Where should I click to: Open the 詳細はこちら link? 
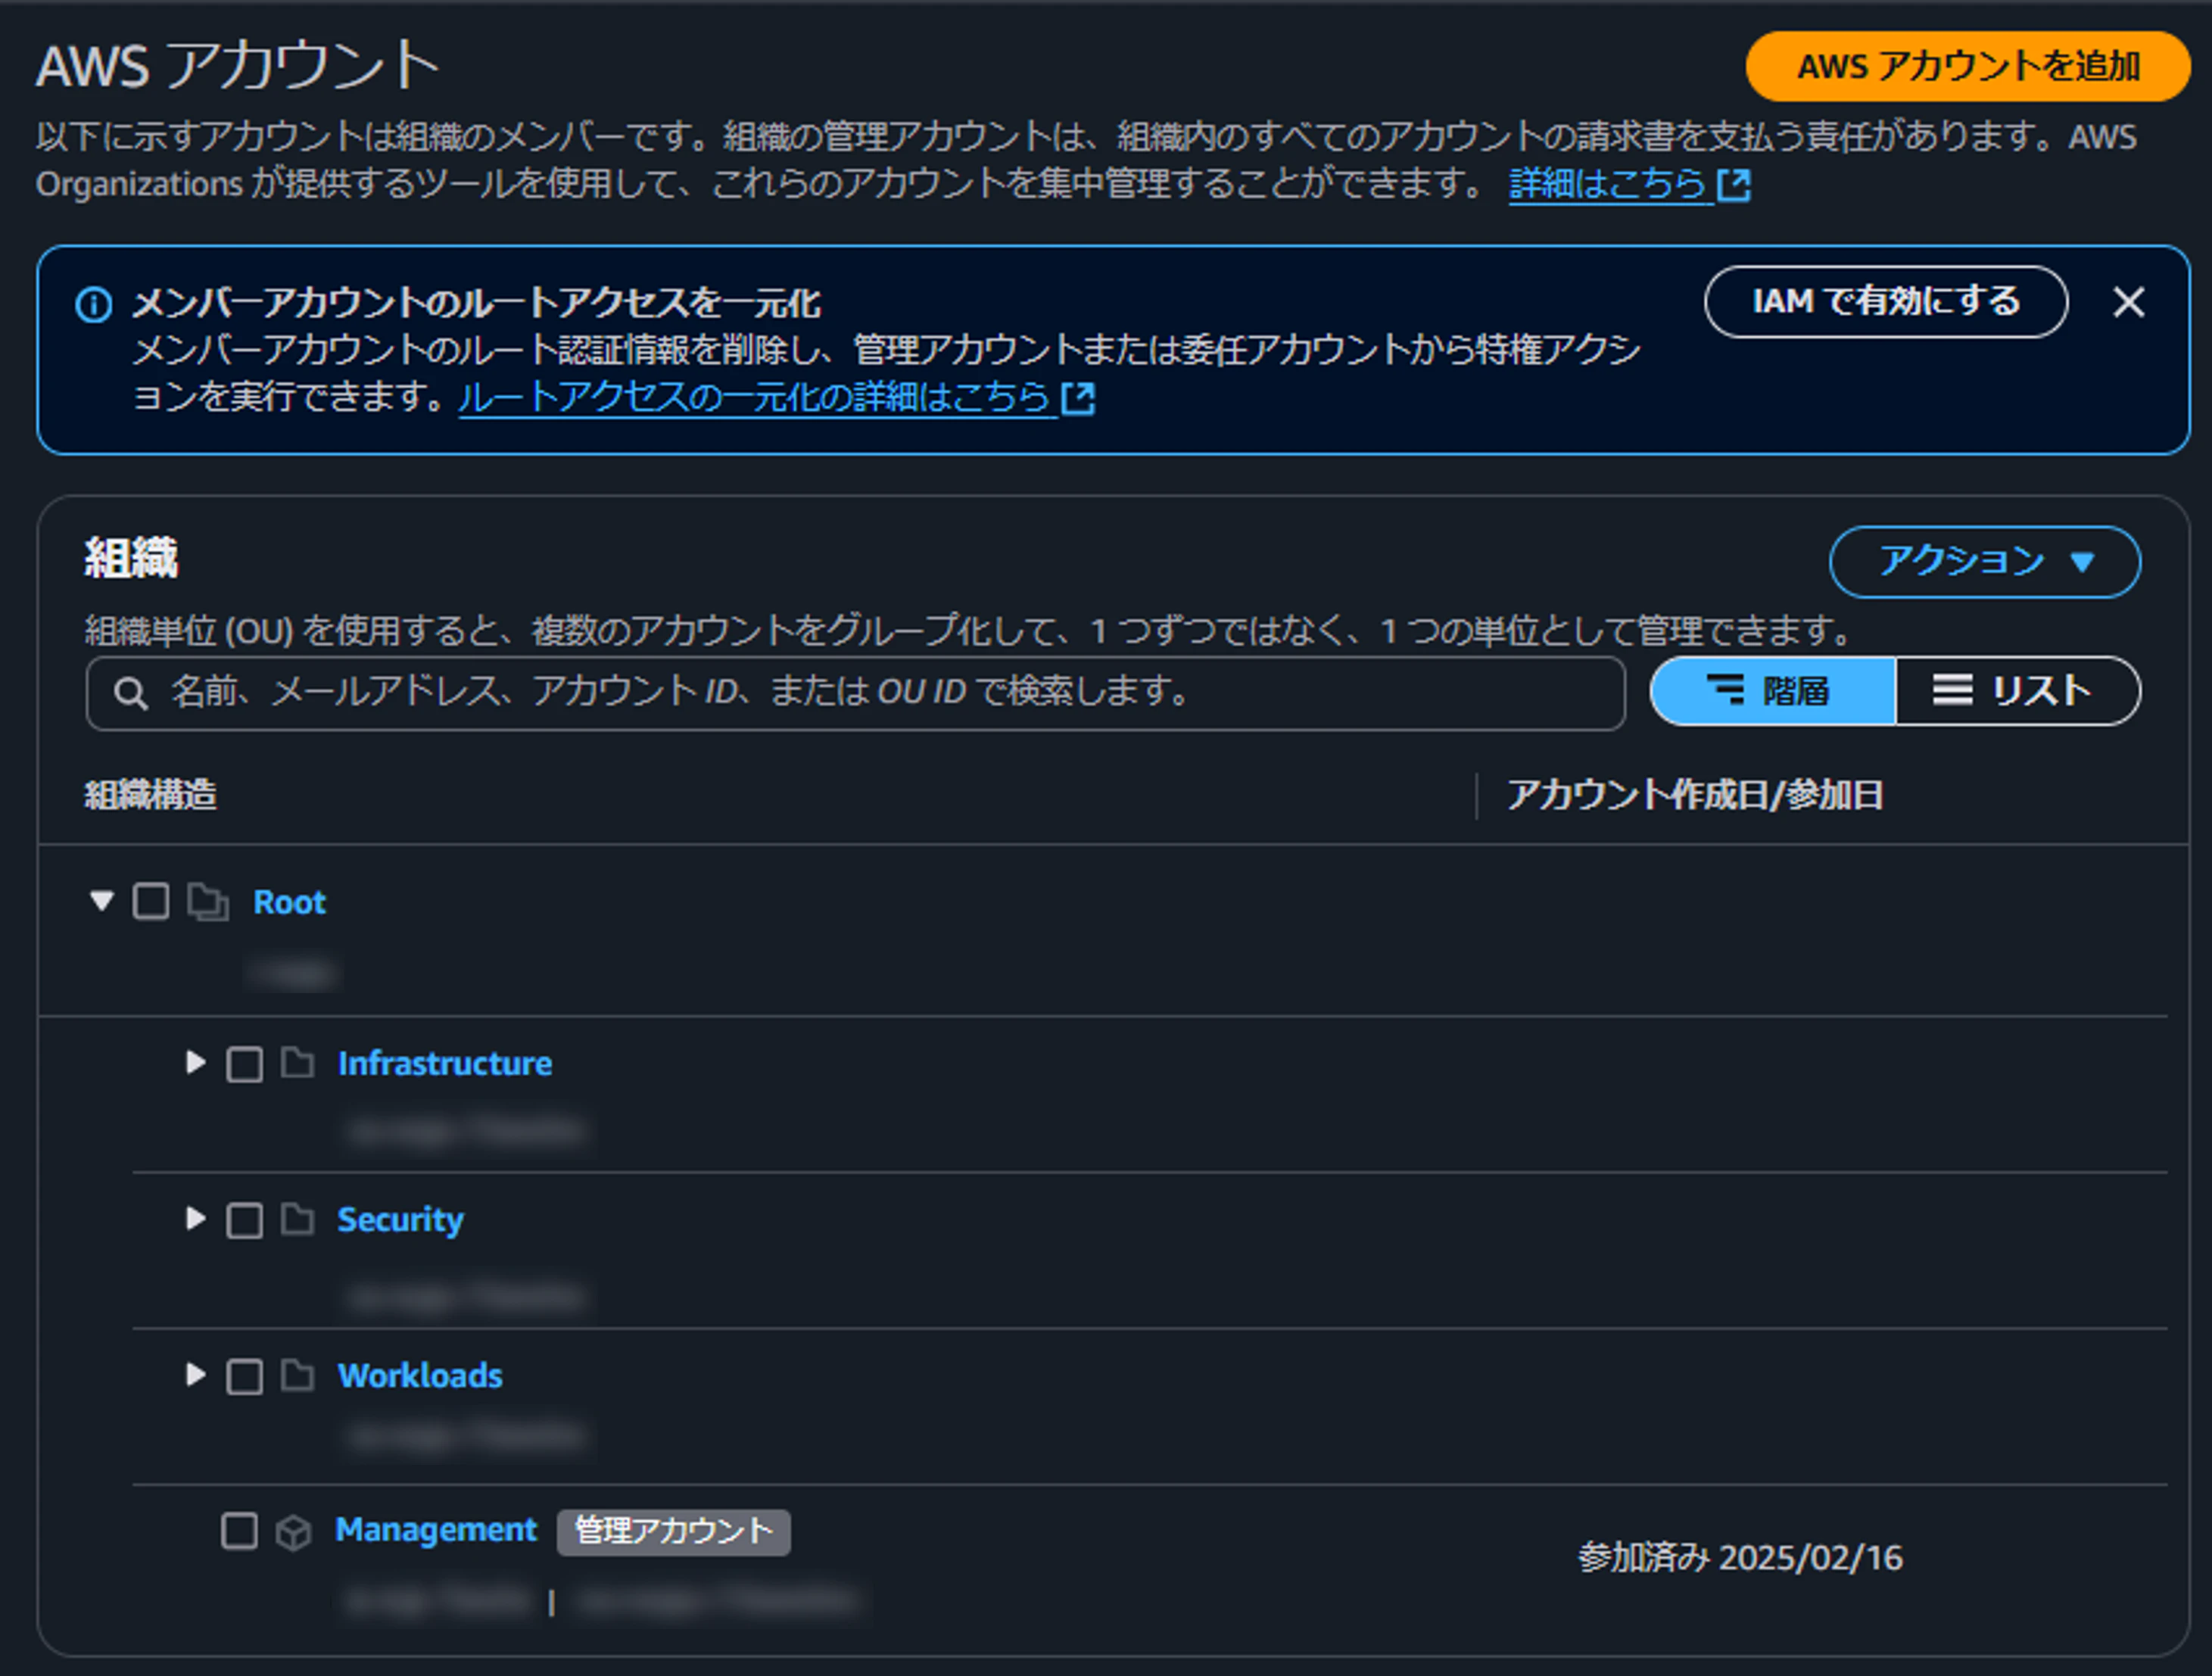coord(1607,184)
